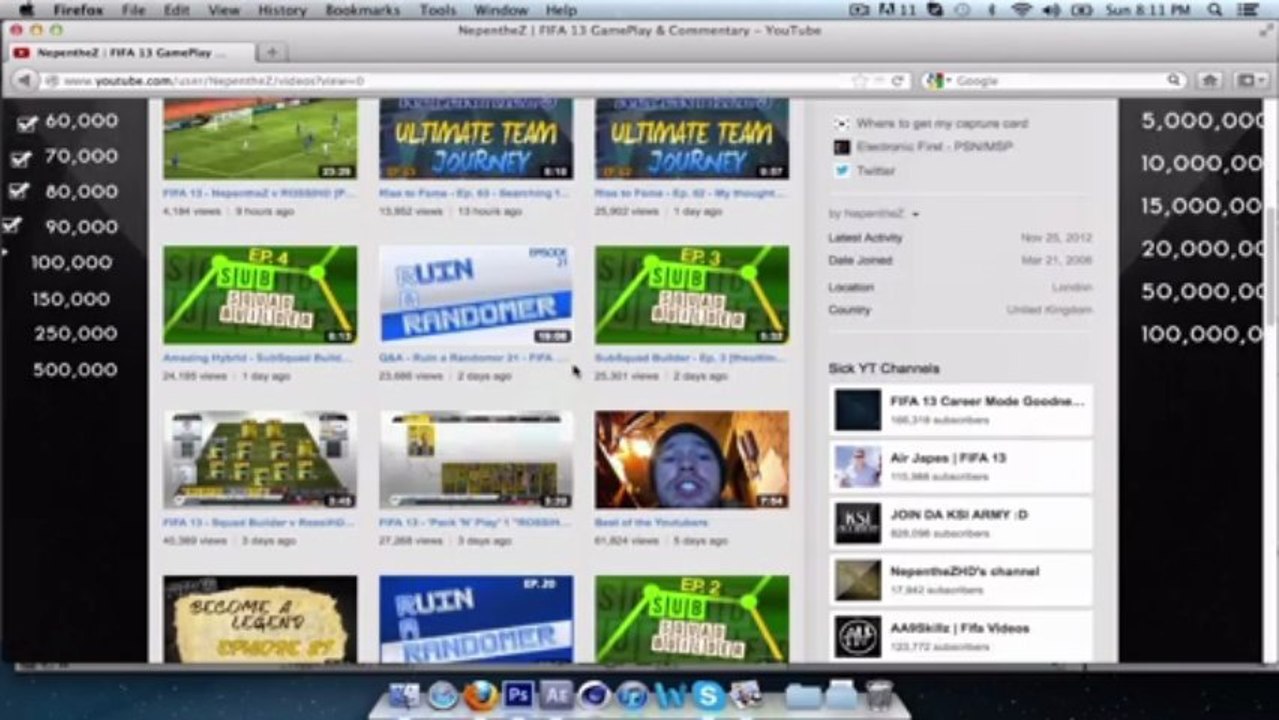This screenshot has width=1279, height=720.
Task: Open Rise to Fame Ep. 62 thumbnail
Action: click(692, 139)
